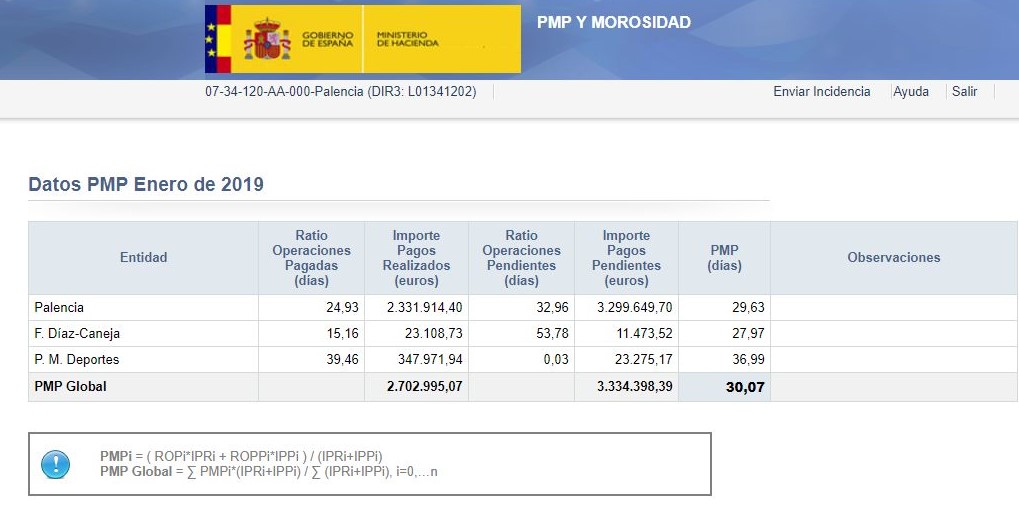The height and width of the screenshot is (507, 1019).
Task: Click the PMP Y MOROSIDAD header title
Action: click(613, 22)
